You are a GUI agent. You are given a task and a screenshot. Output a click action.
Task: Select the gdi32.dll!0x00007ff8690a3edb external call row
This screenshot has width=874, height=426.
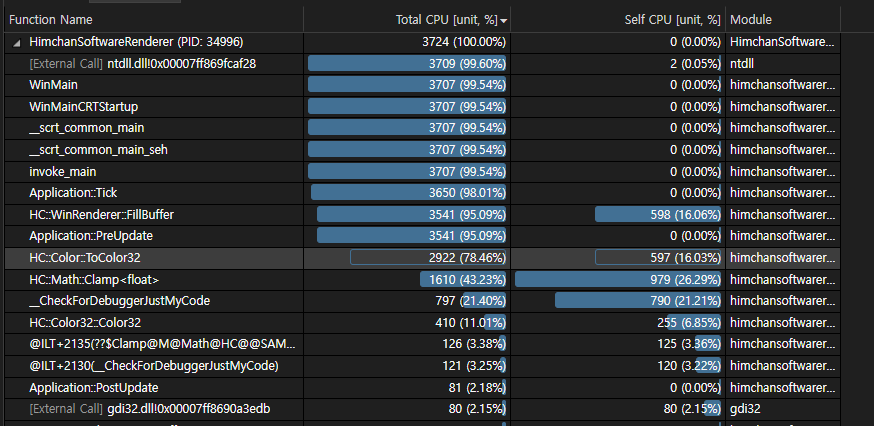(x=423, y=409)
